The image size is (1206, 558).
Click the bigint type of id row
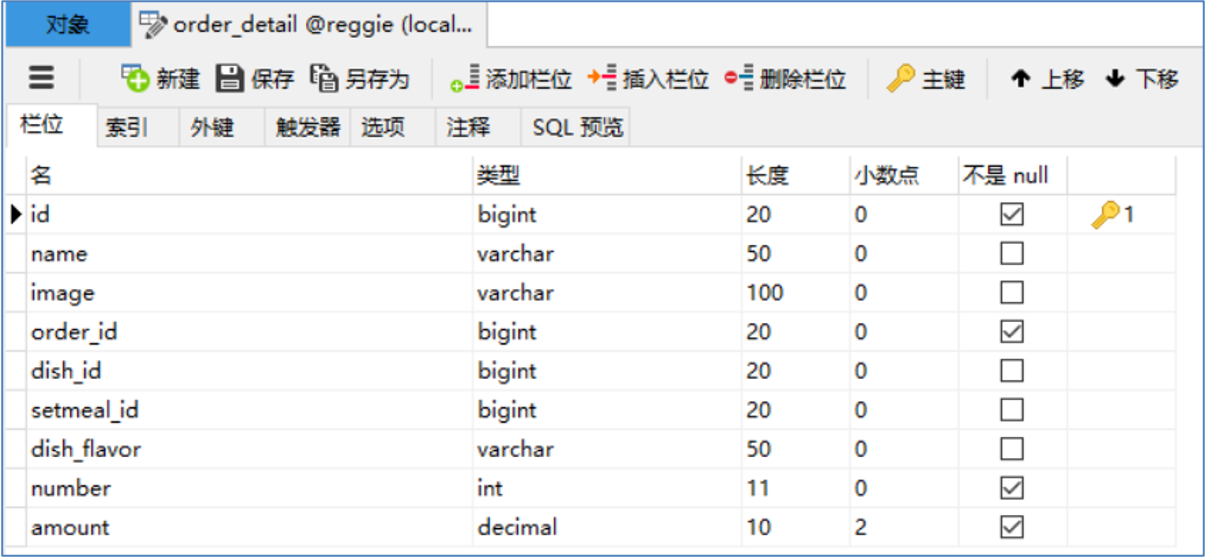[607, 214]
